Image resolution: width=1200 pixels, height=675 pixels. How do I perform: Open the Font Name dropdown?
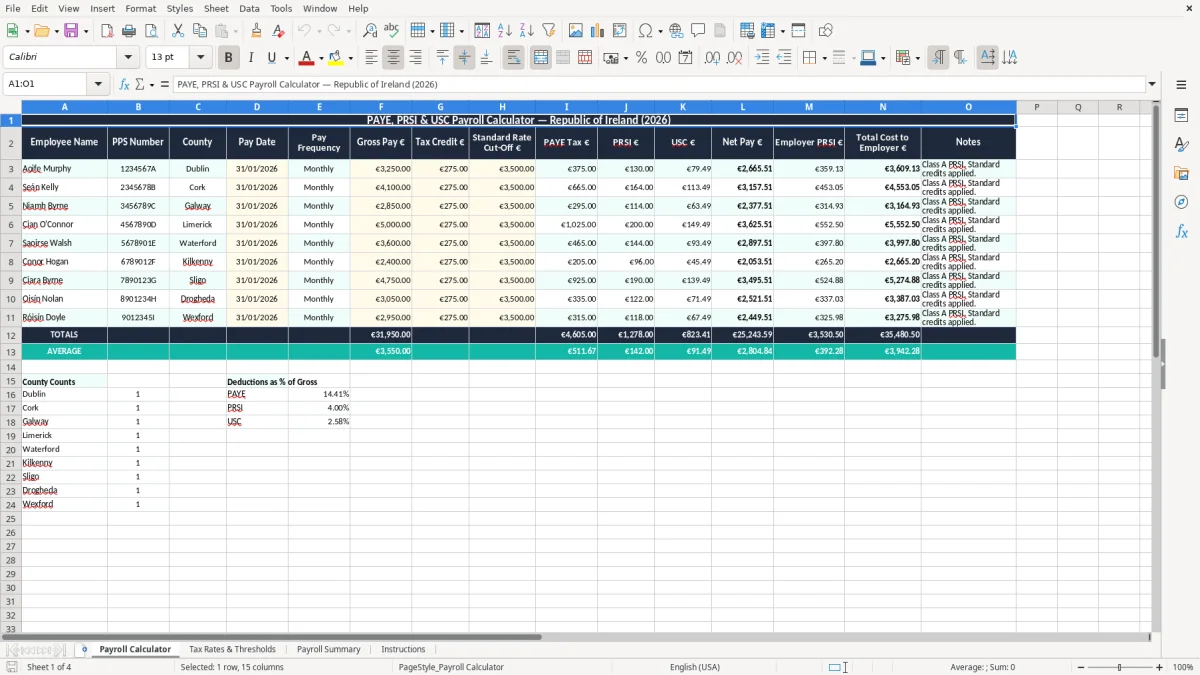[x=127, y=58]
